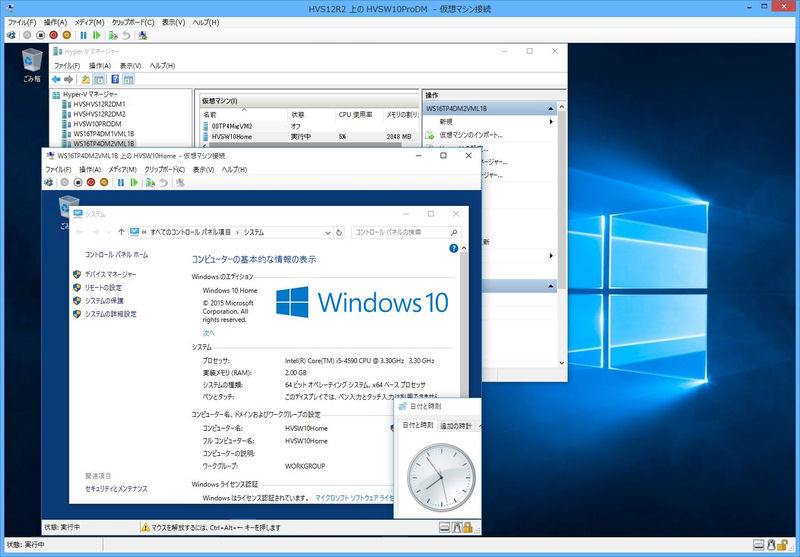The height and width of the screenshot is (557, 800).
Task: Click keyboard icon in HVSW10Home status bar
Action: (444, 527)
